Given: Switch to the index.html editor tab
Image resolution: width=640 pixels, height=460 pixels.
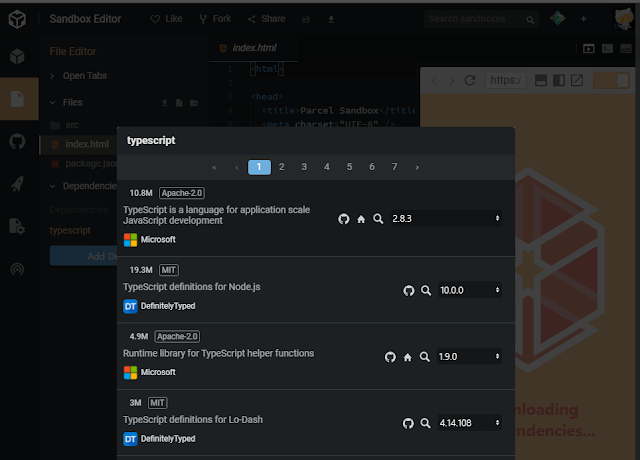Looking at the screenshot, I should 254,48.
